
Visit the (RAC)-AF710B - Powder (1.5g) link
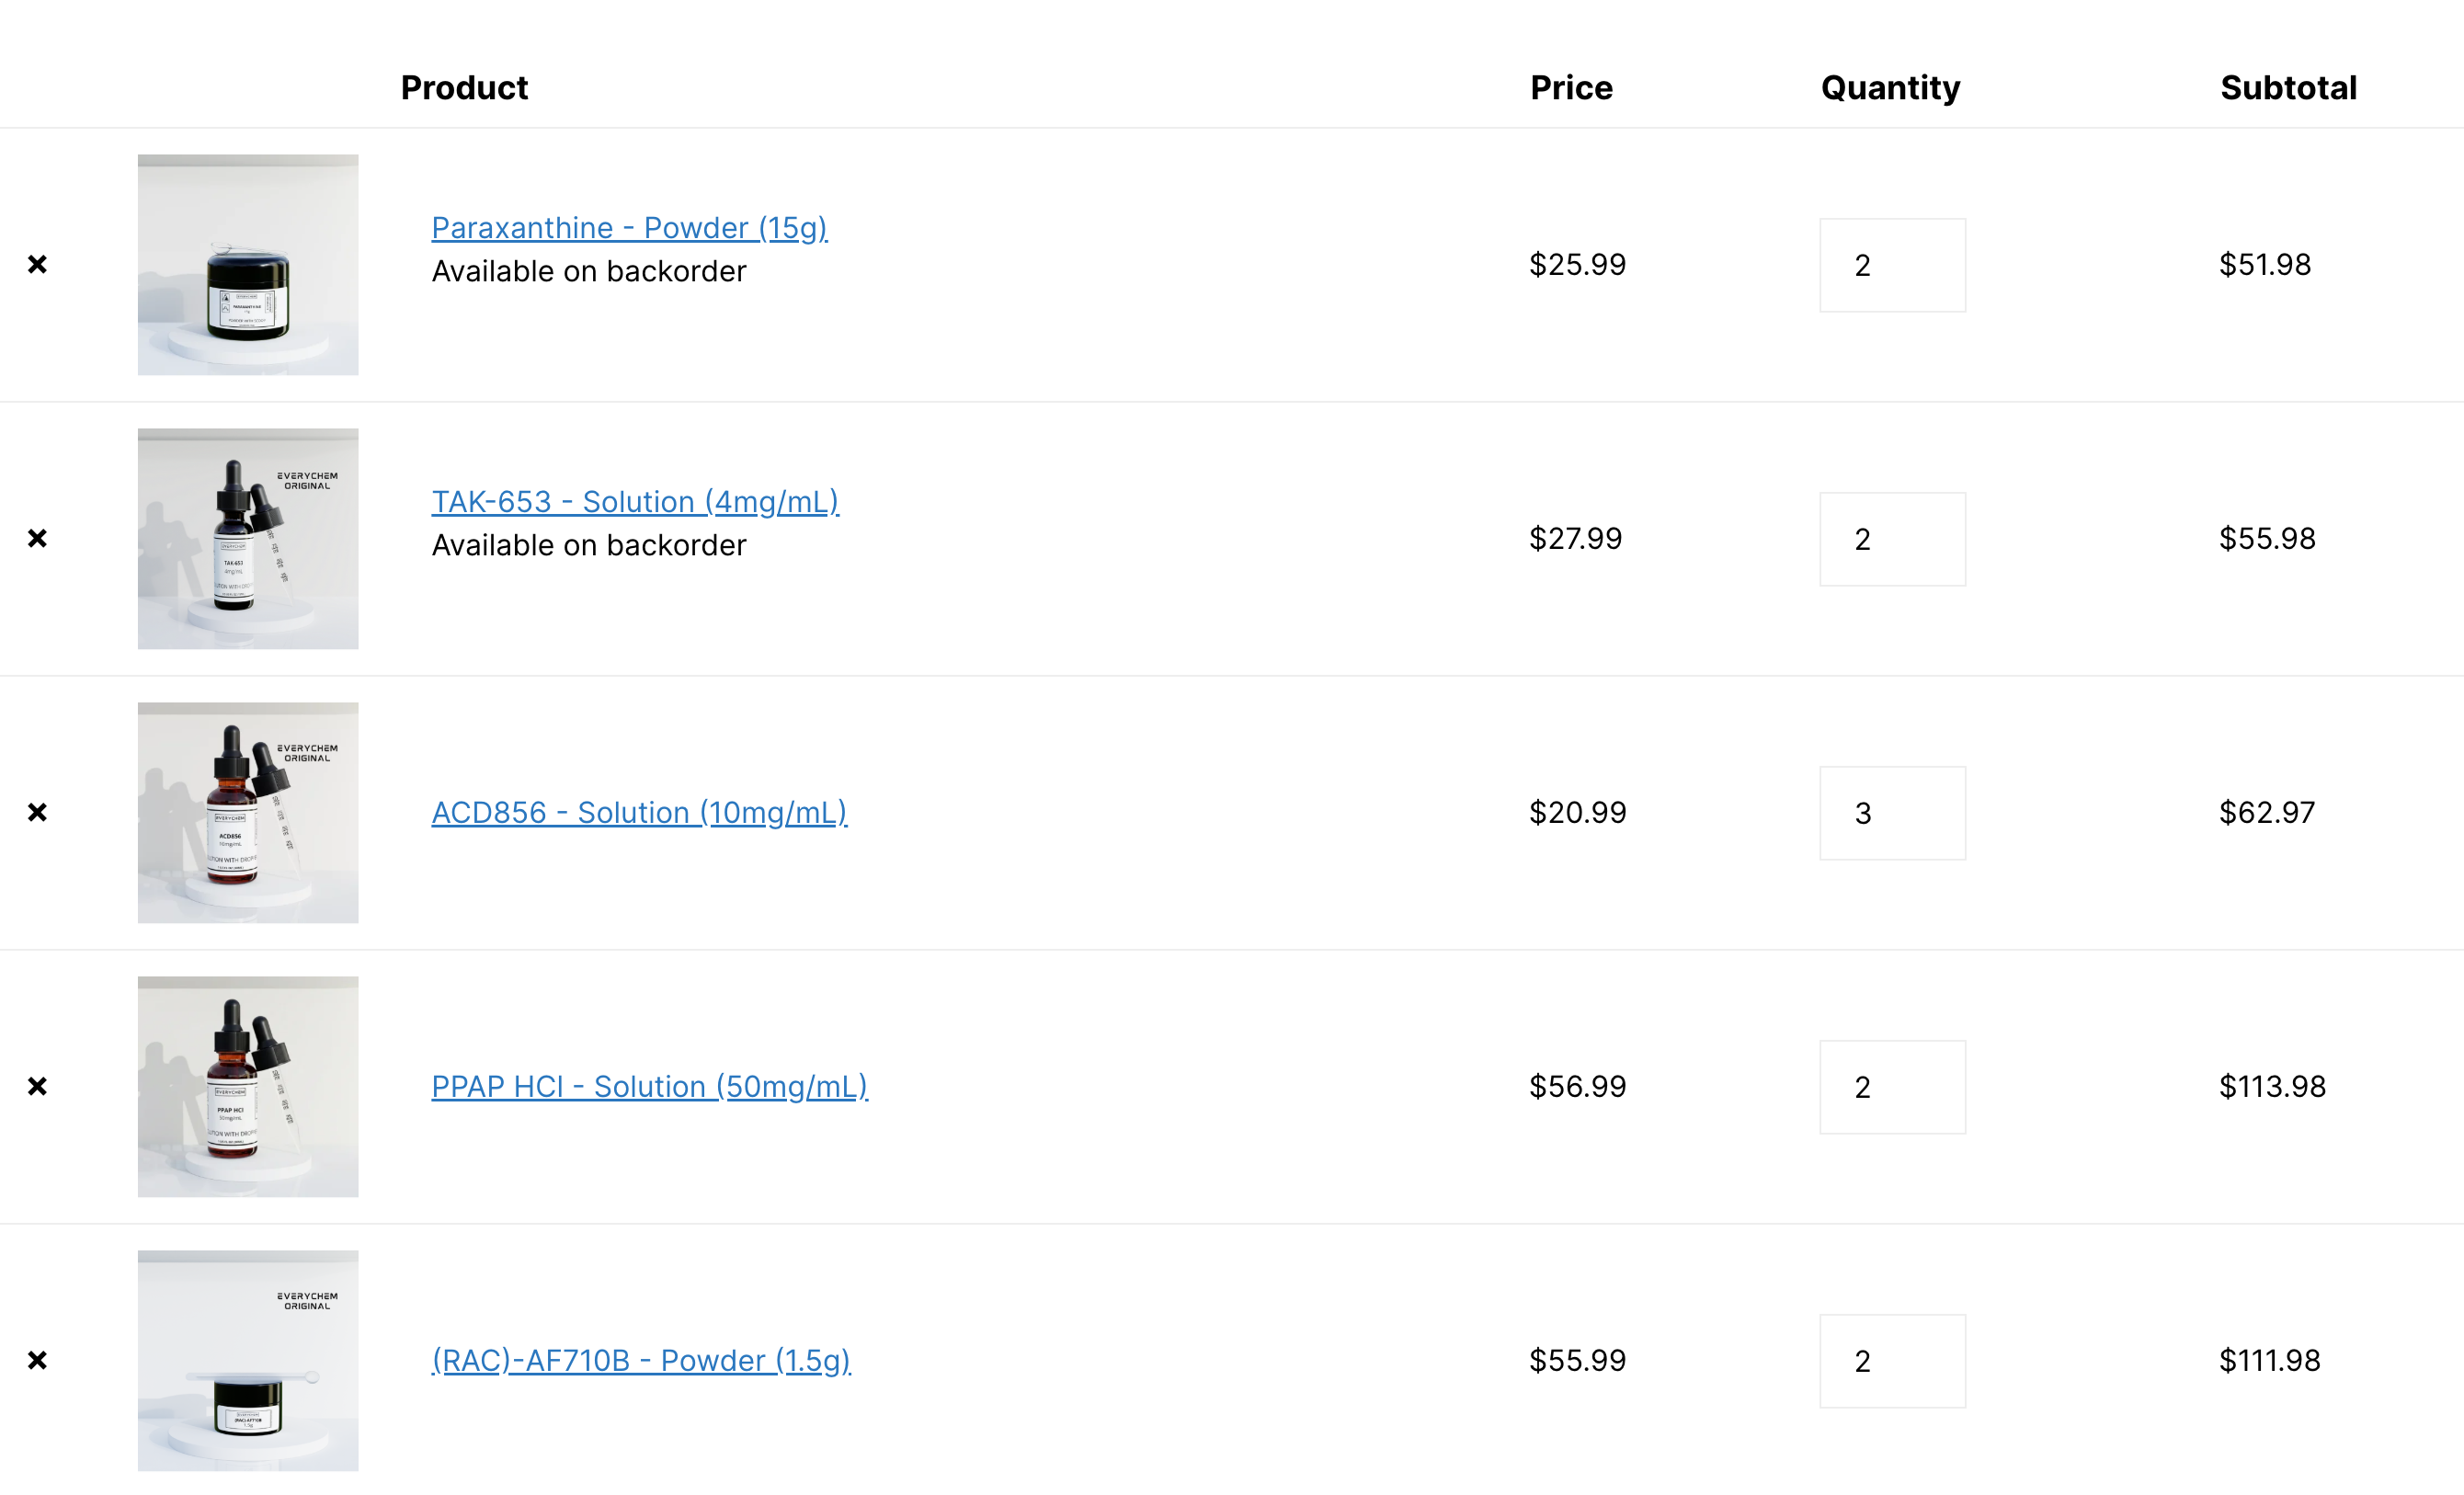pyautogui.click(x=641, y=1361)
